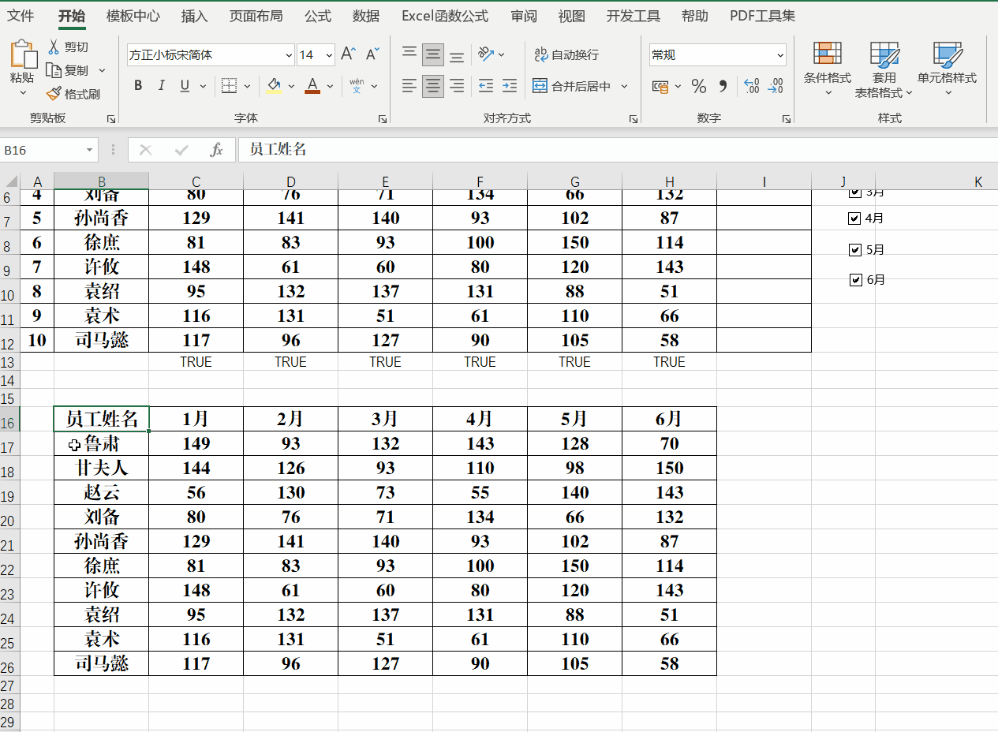Switch to the 开发工具 Developer tab
Screen dimensions: 998x732
click(x=633, y=16)
